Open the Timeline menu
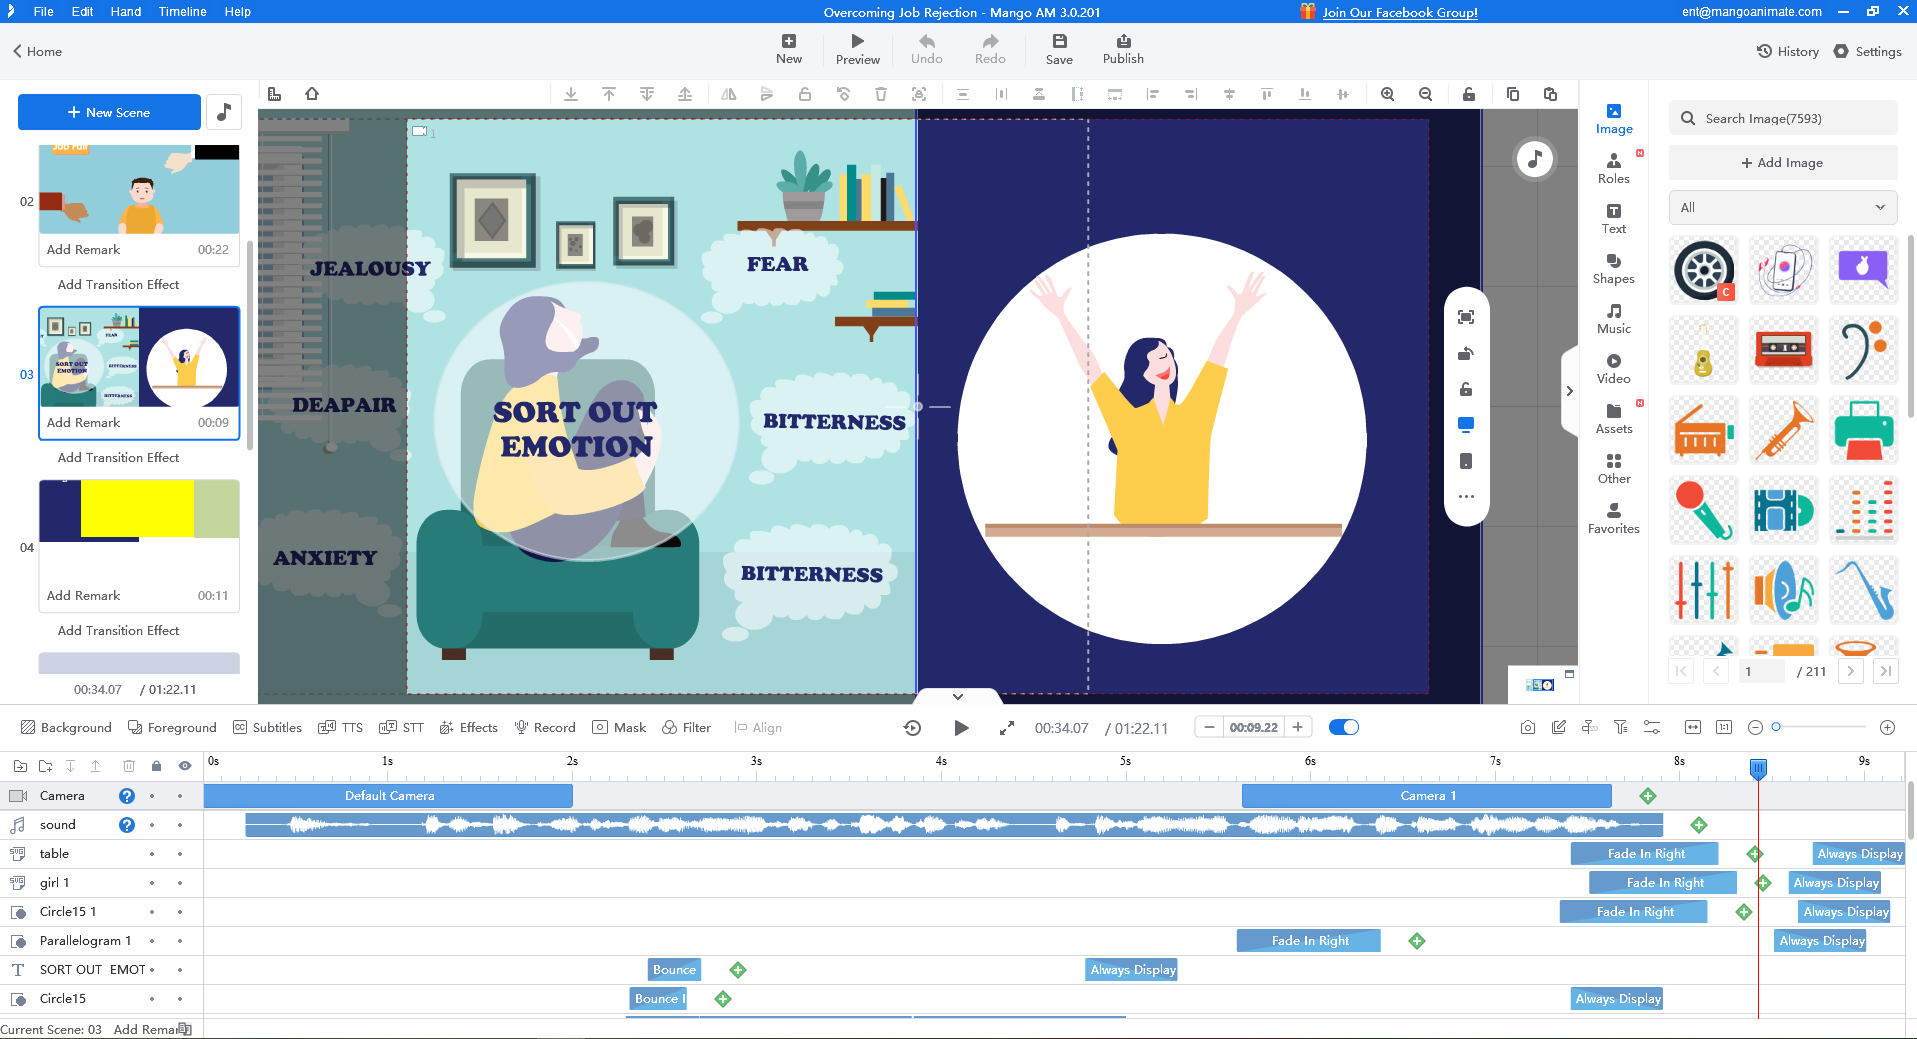1917x1039 pixels. tap(181, 12)
